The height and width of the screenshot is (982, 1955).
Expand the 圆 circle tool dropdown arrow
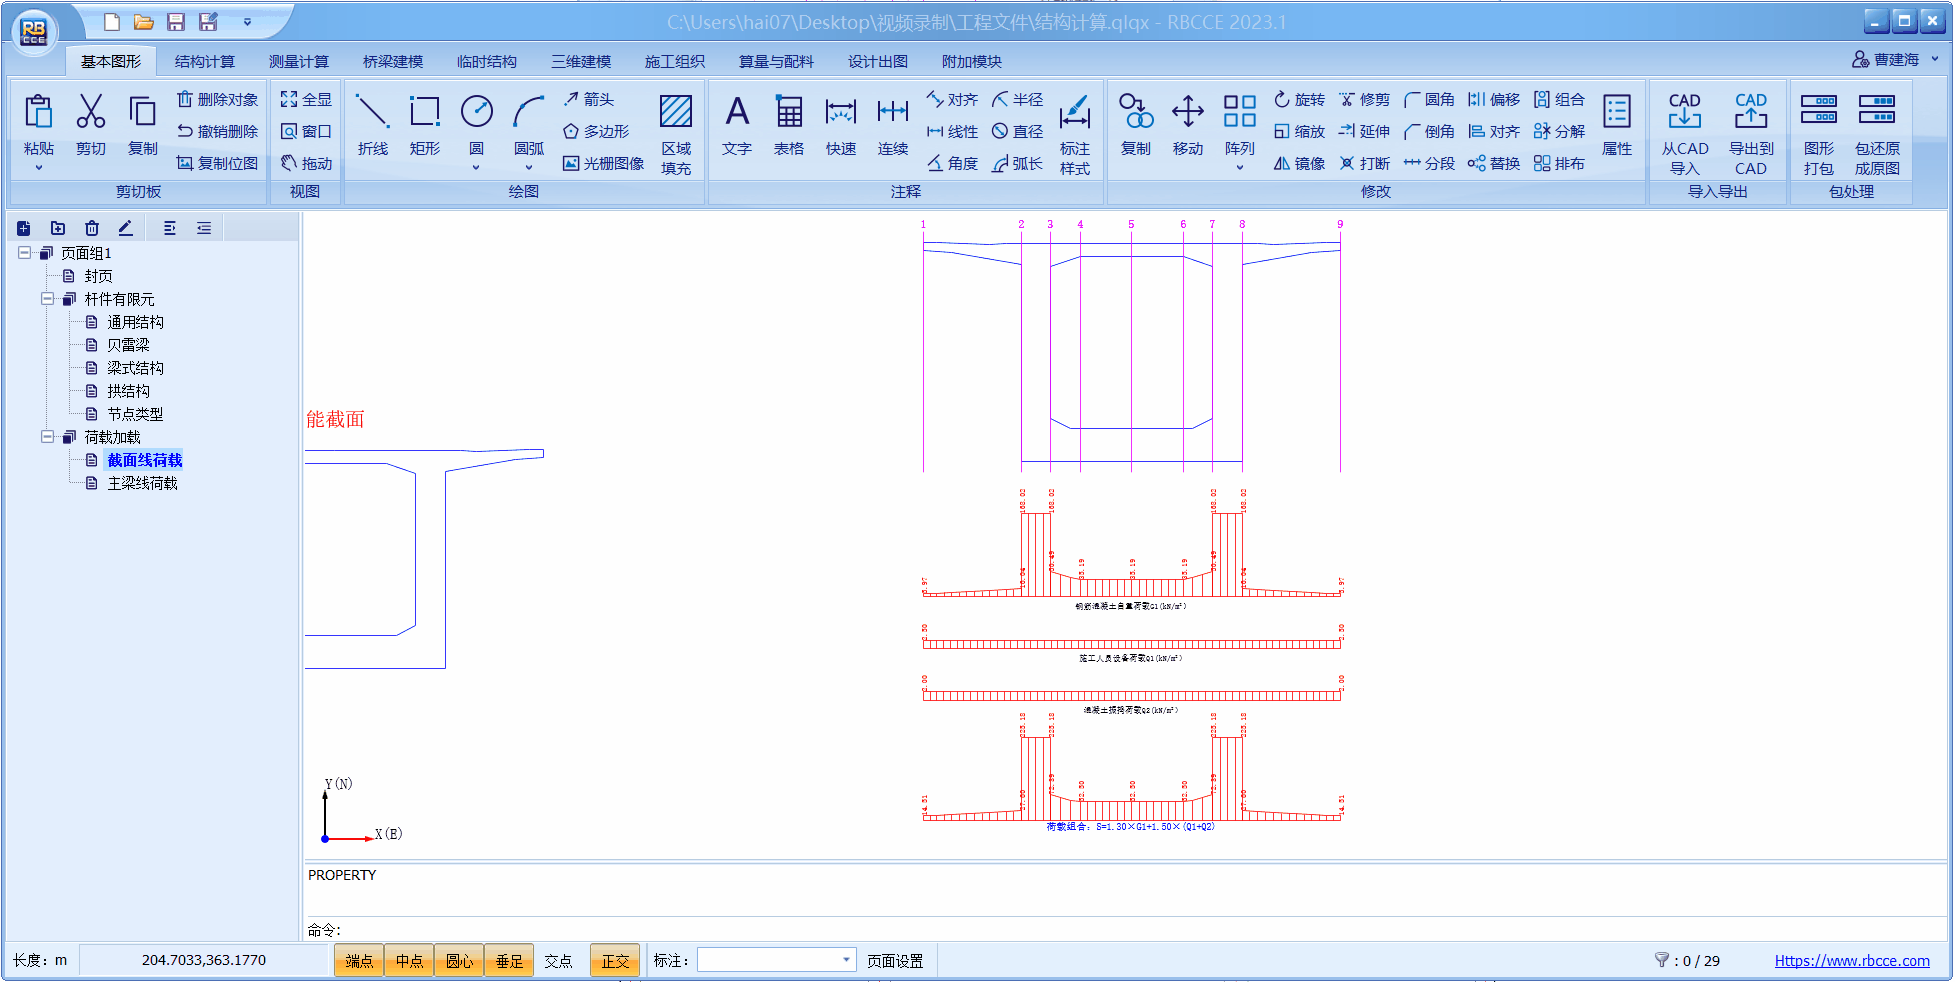click(x=476, y=168)
